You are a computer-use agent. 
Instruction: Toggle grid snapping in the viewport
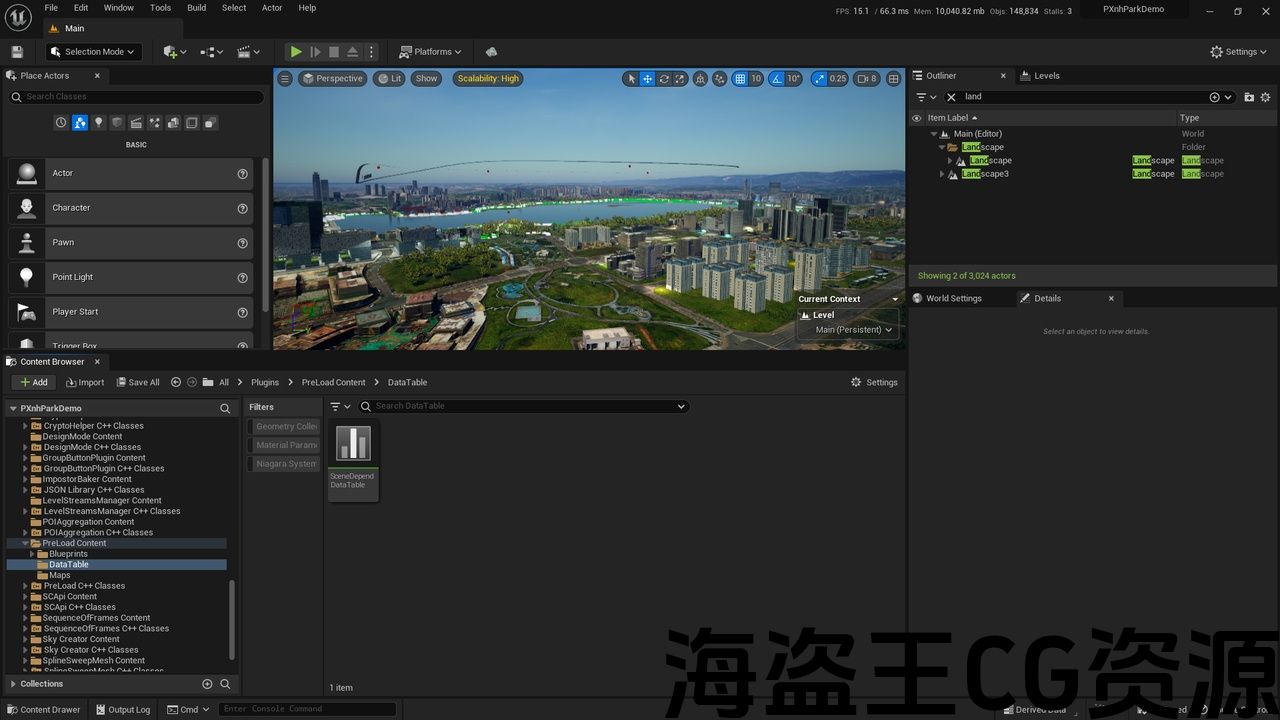pyautogui.click(x=740, y=79)
